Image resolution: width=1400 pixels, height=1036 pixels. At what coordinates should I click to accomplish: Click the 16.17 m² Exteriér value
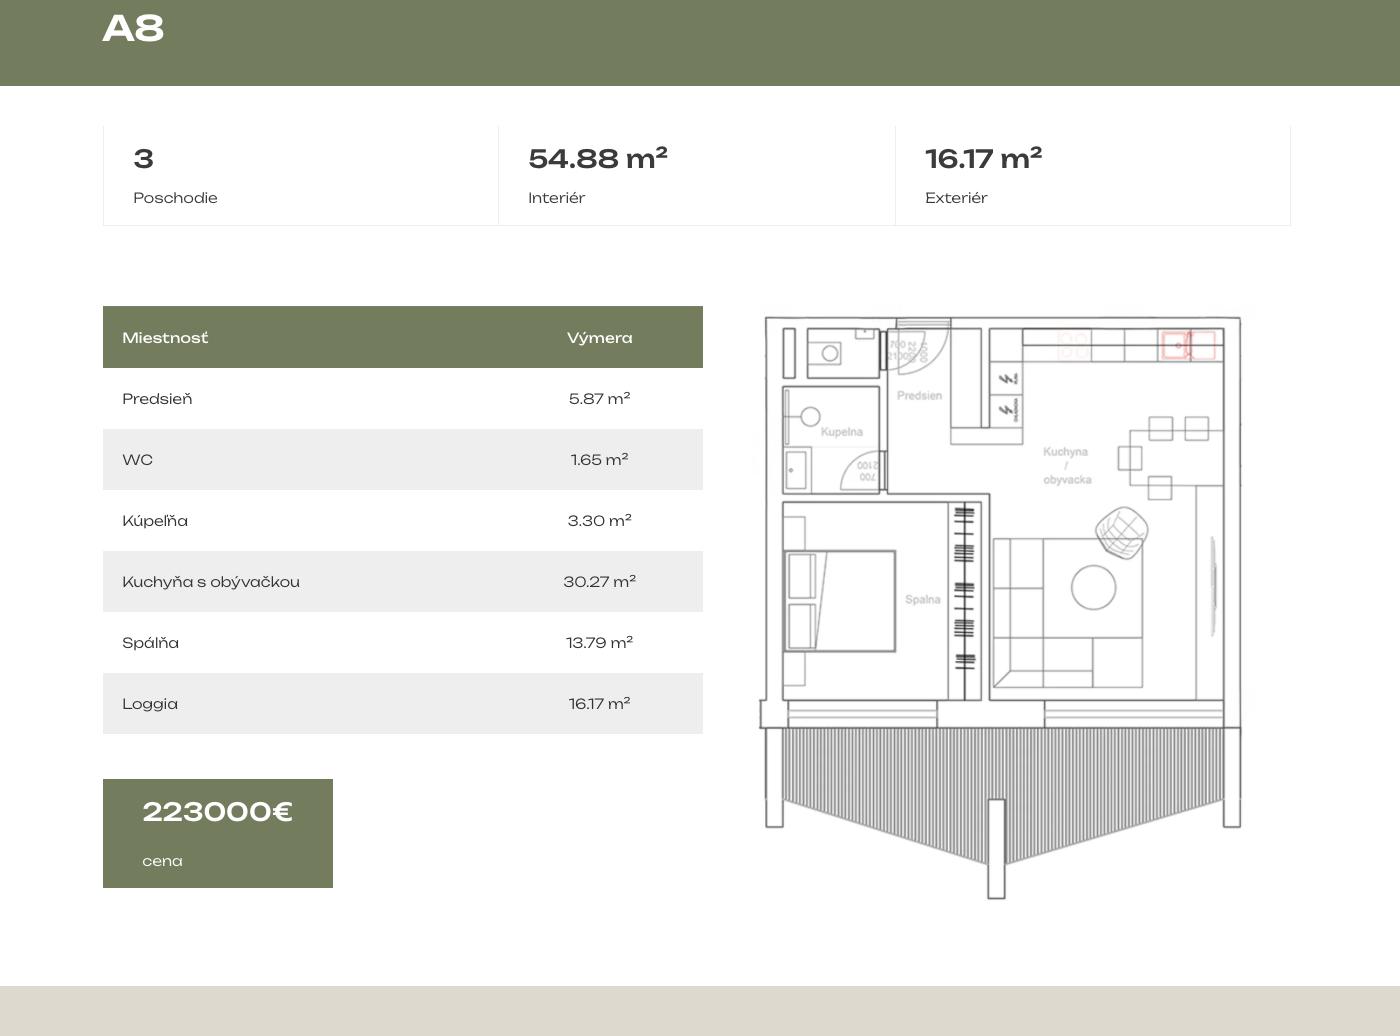(983, 158)
